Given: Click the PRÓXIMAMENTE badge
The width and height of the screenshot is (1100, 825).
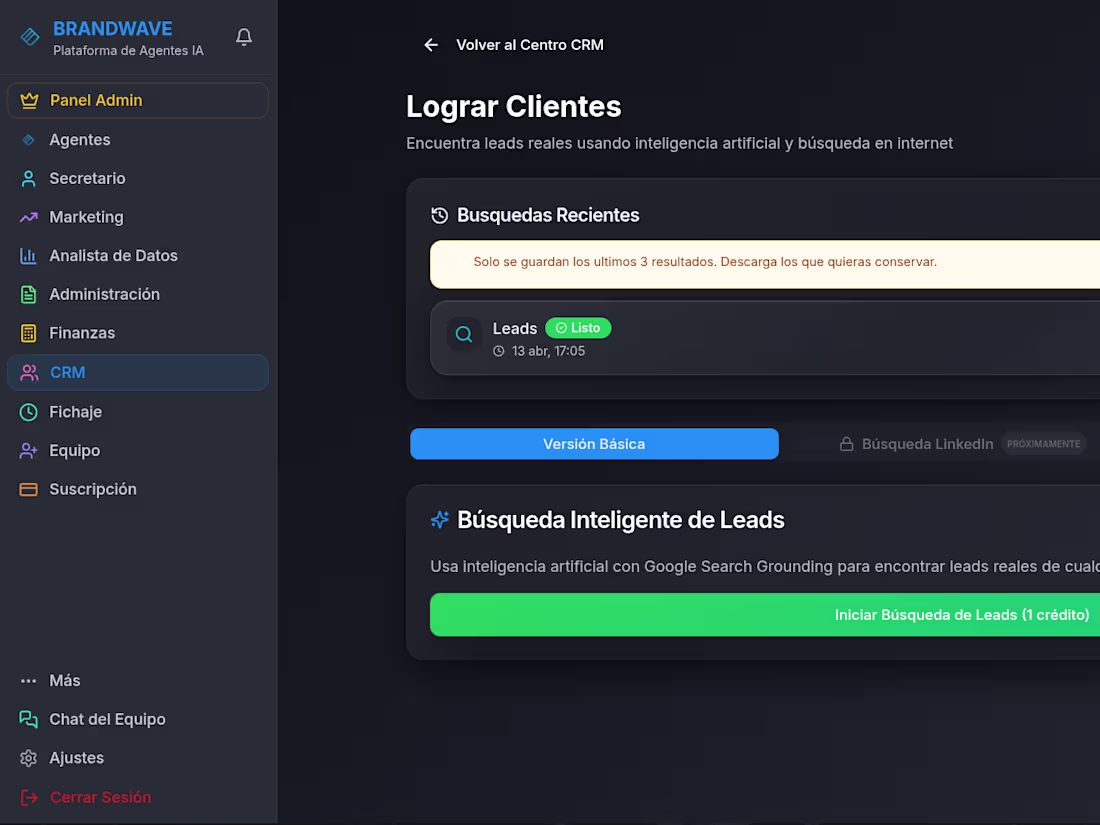Looking at the screenshot, I should click(x=1043, y=444).
